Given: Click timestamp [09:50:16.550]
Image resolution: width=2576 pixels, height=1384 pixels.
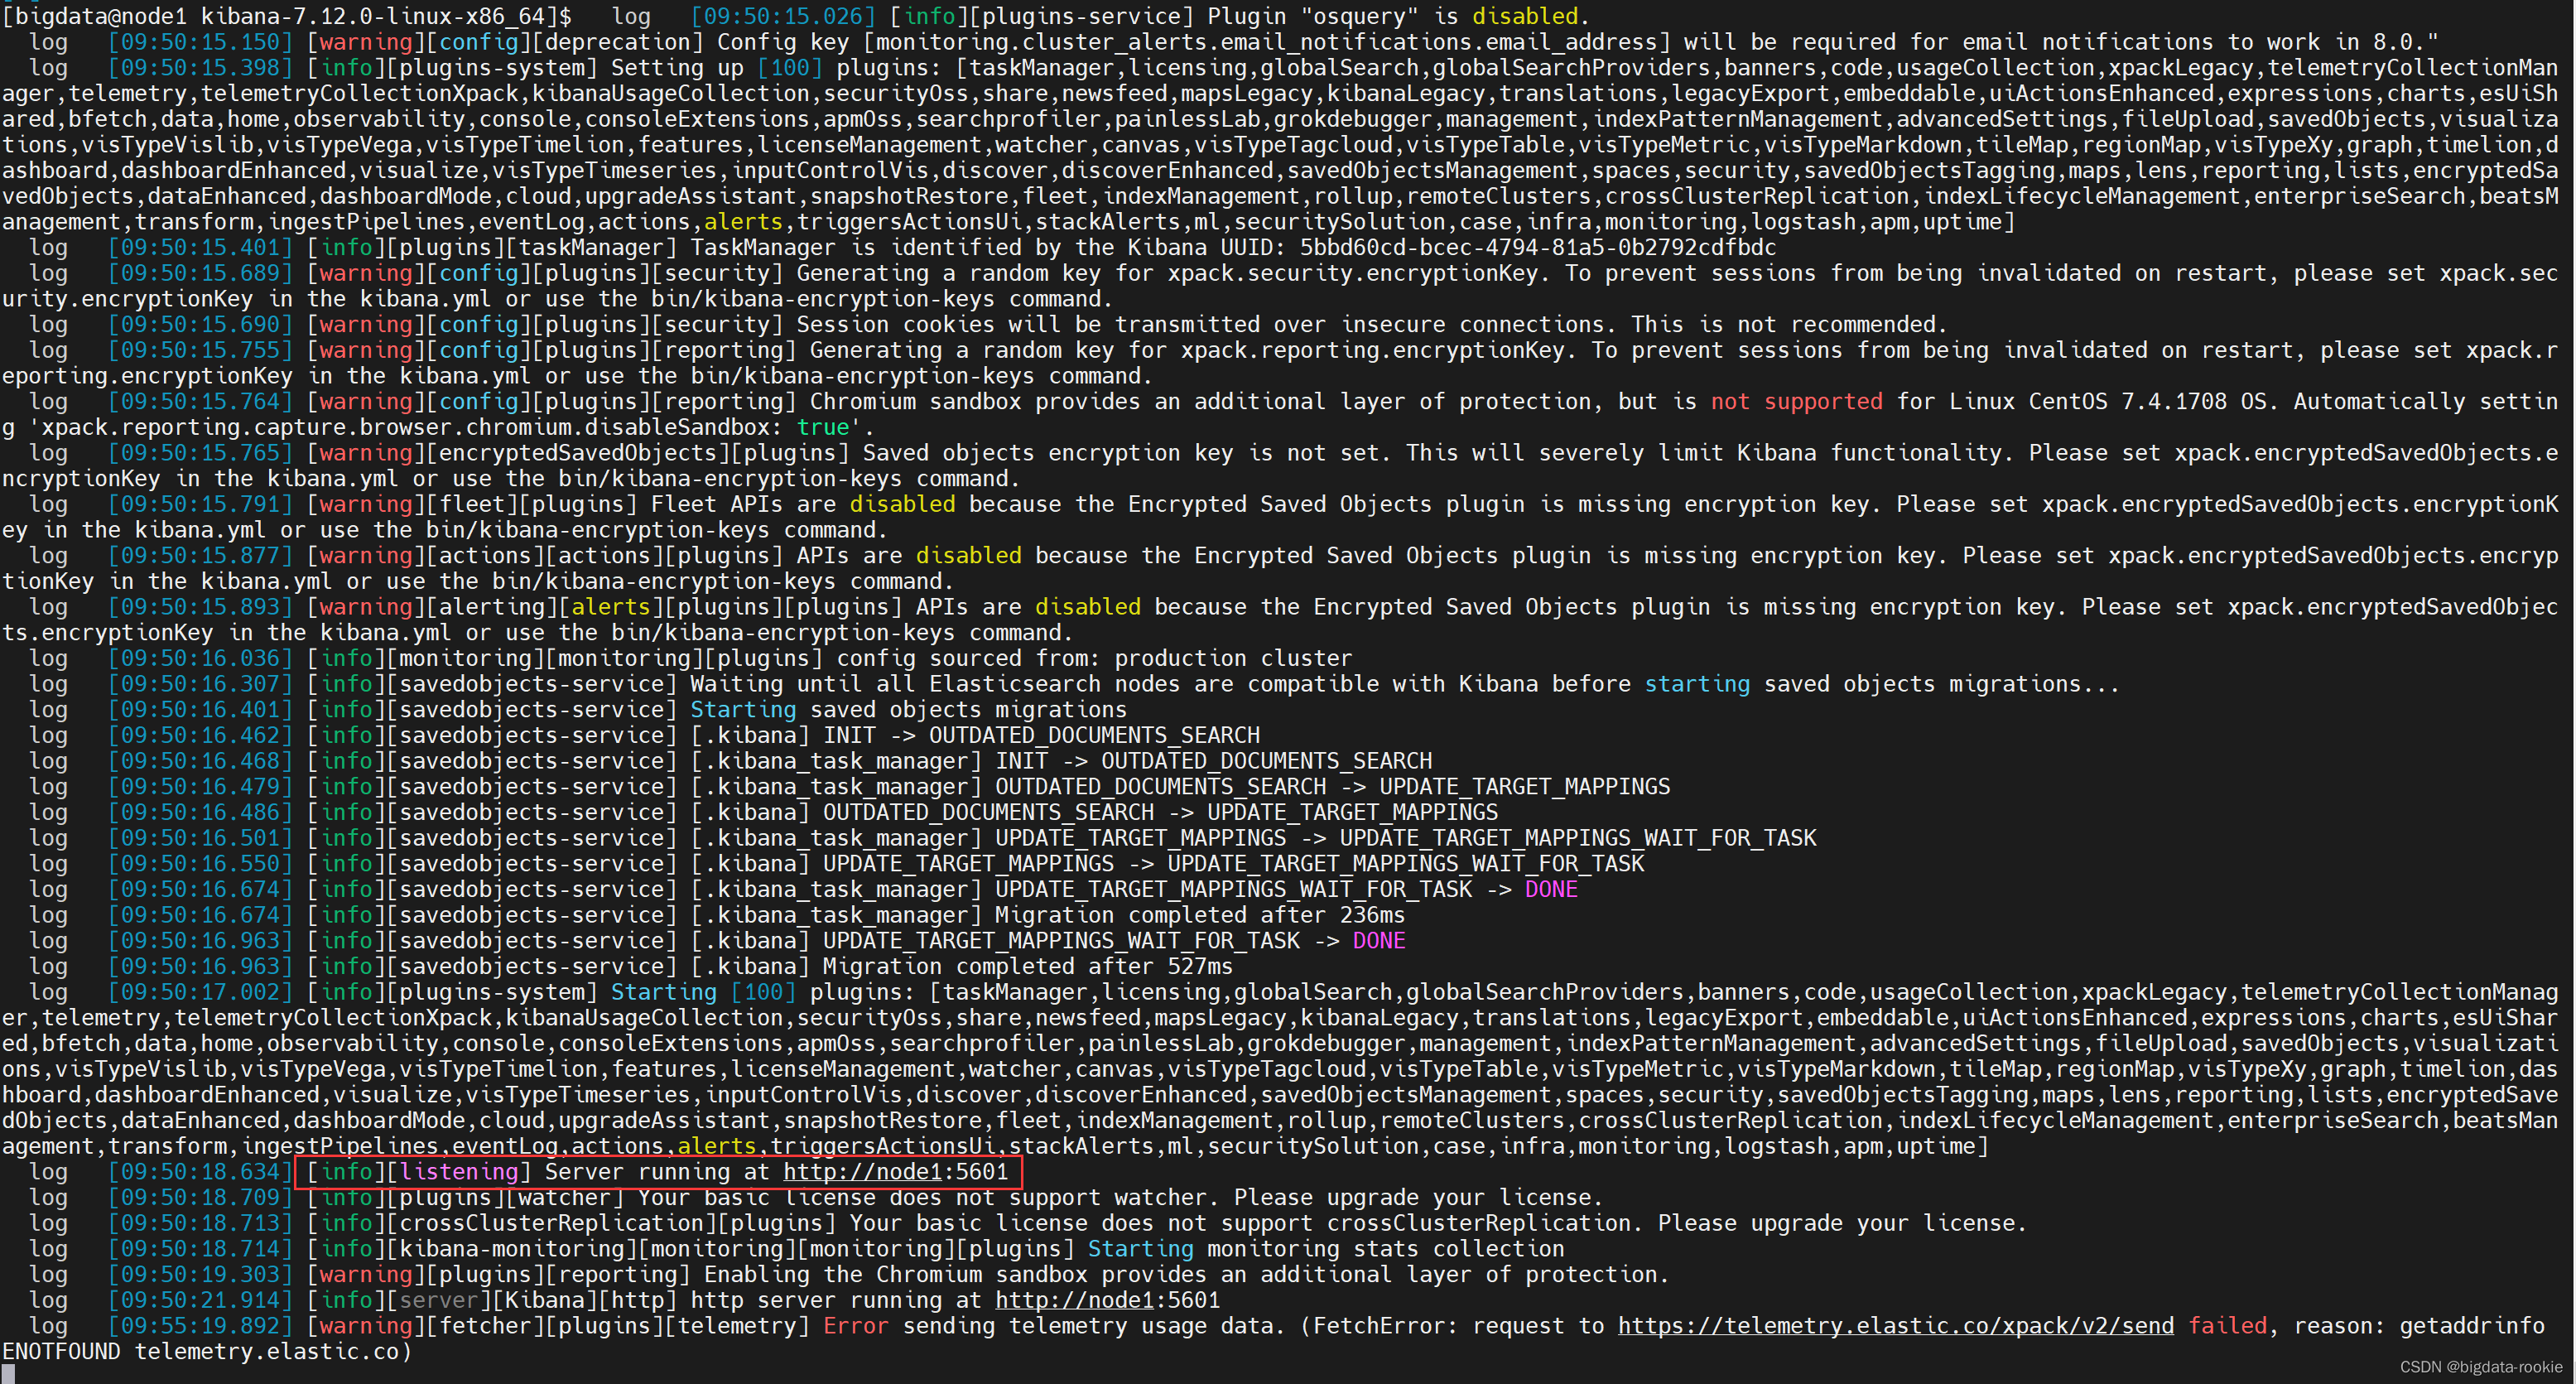Looking at the screenshot, I should coord(200,863).
